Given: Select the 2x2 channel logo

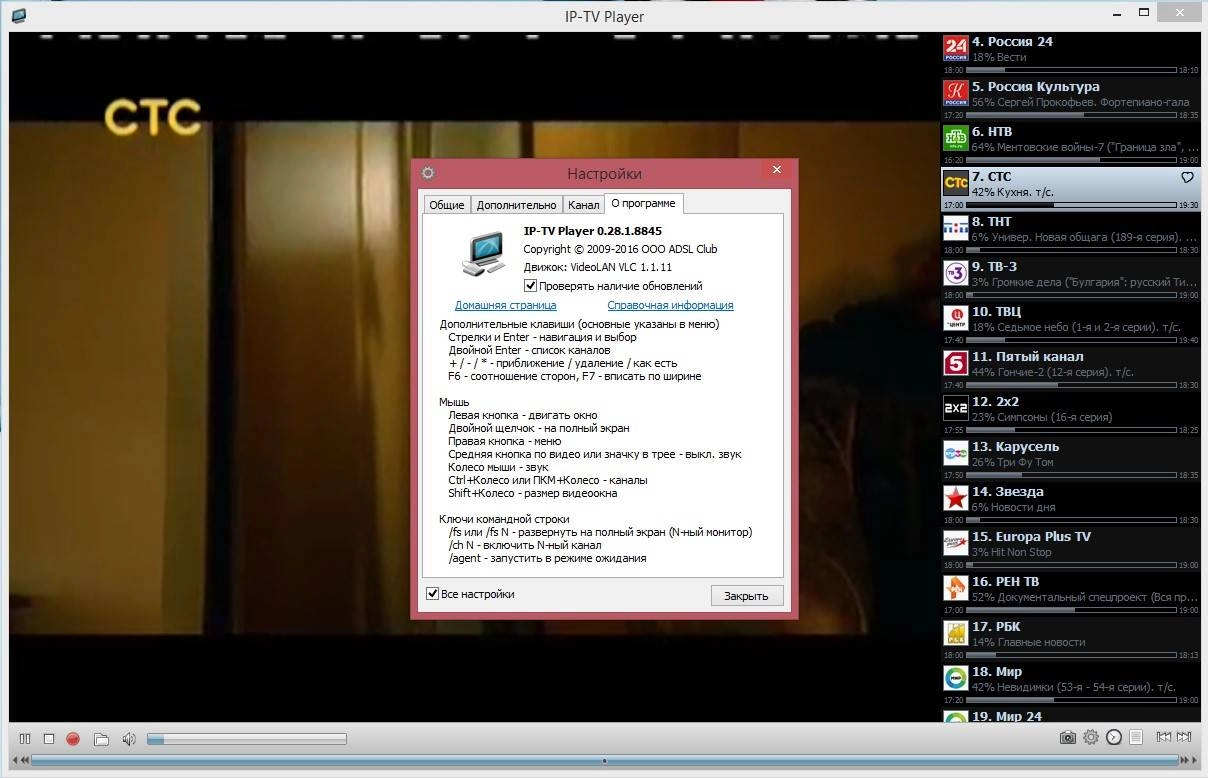Looking at the screenshot, I should click(x=956, y=408).
